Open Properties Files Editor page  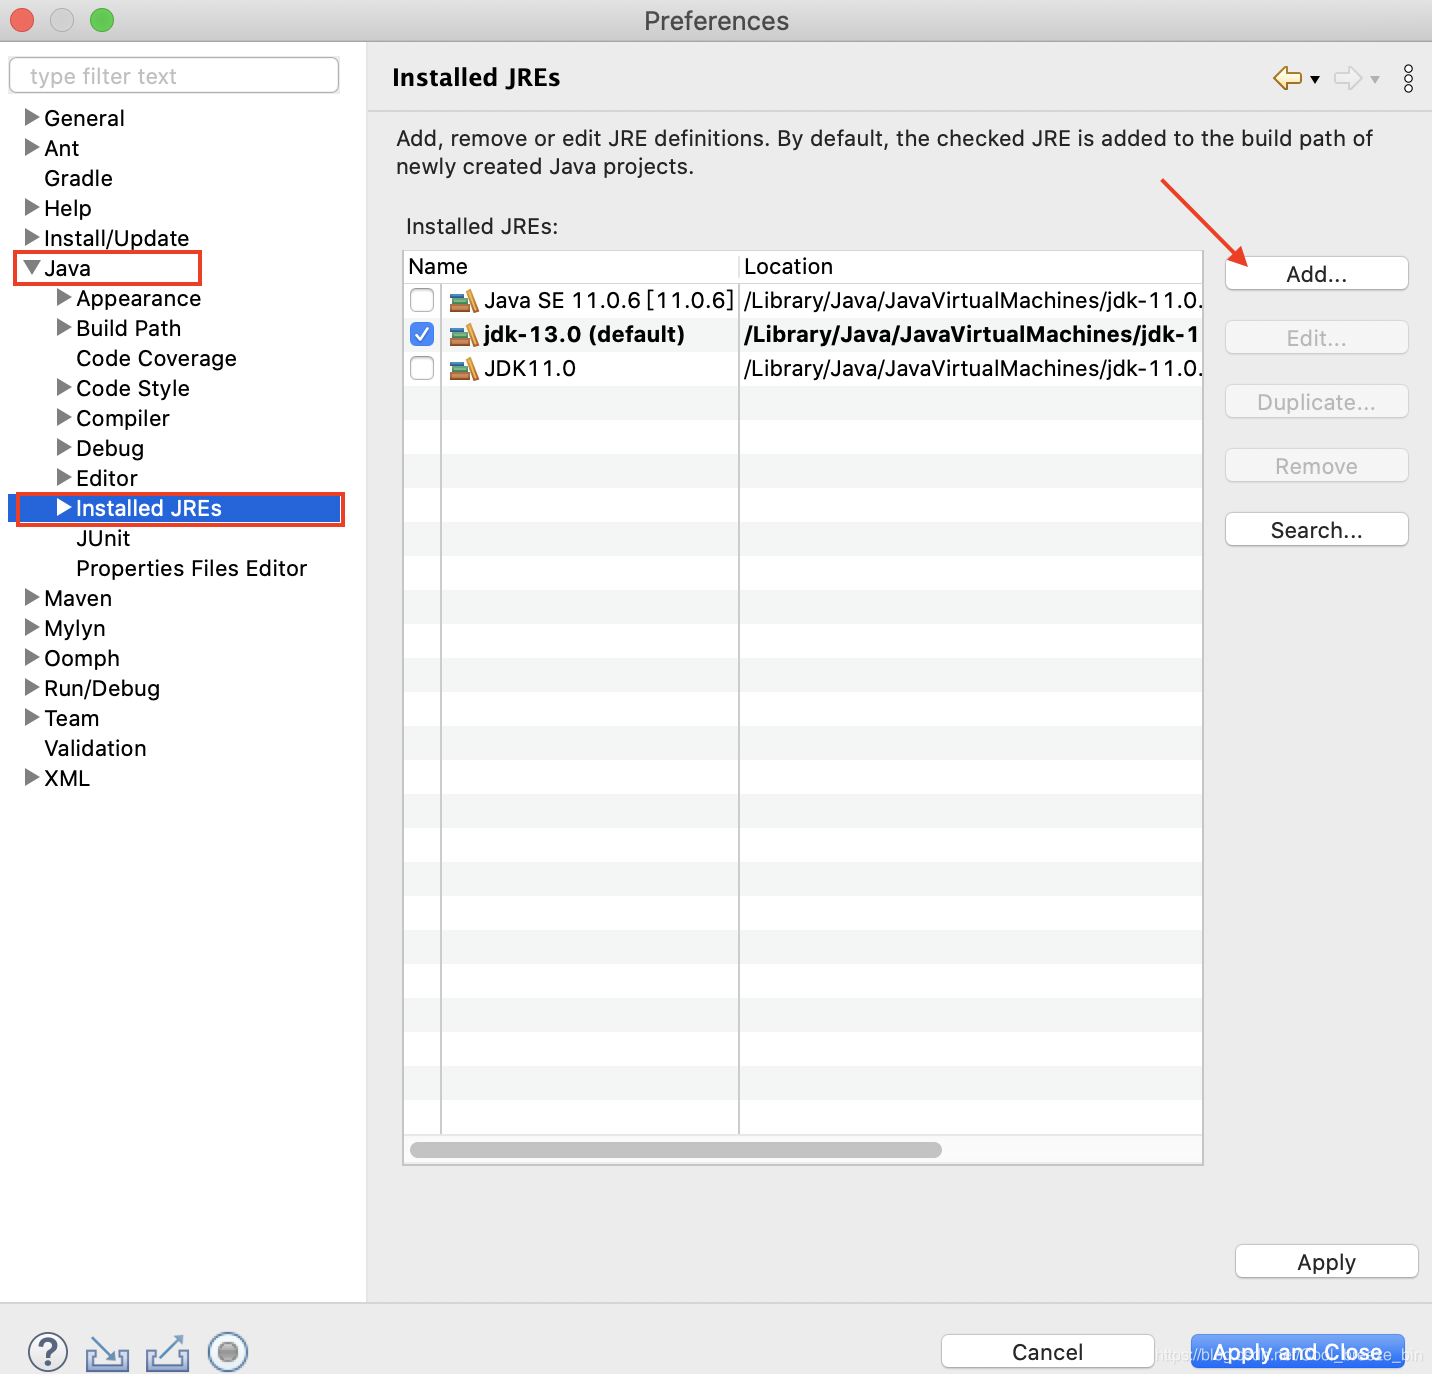191,568
